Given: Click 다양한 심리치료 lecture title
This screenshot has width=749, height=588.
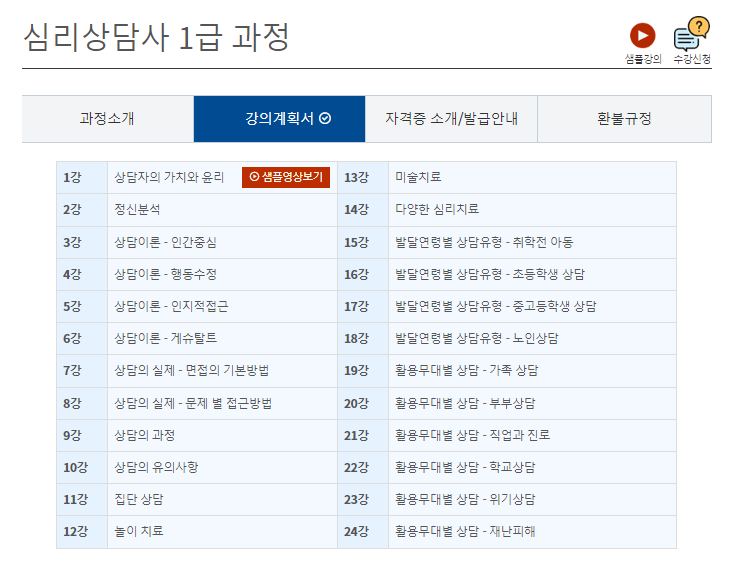Looking at the screenshot, I should click(437, 209).
